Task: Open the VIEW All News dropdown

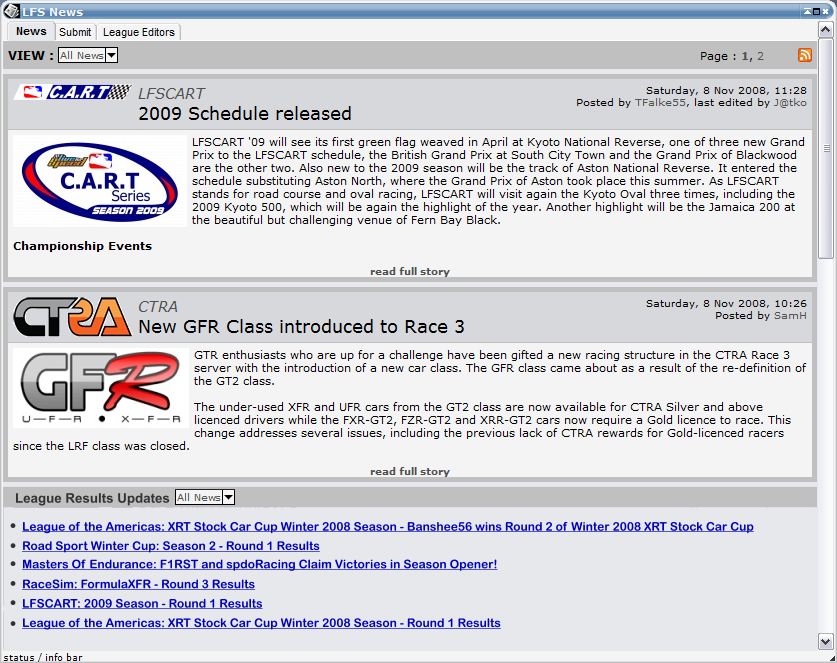Action: 88,55
